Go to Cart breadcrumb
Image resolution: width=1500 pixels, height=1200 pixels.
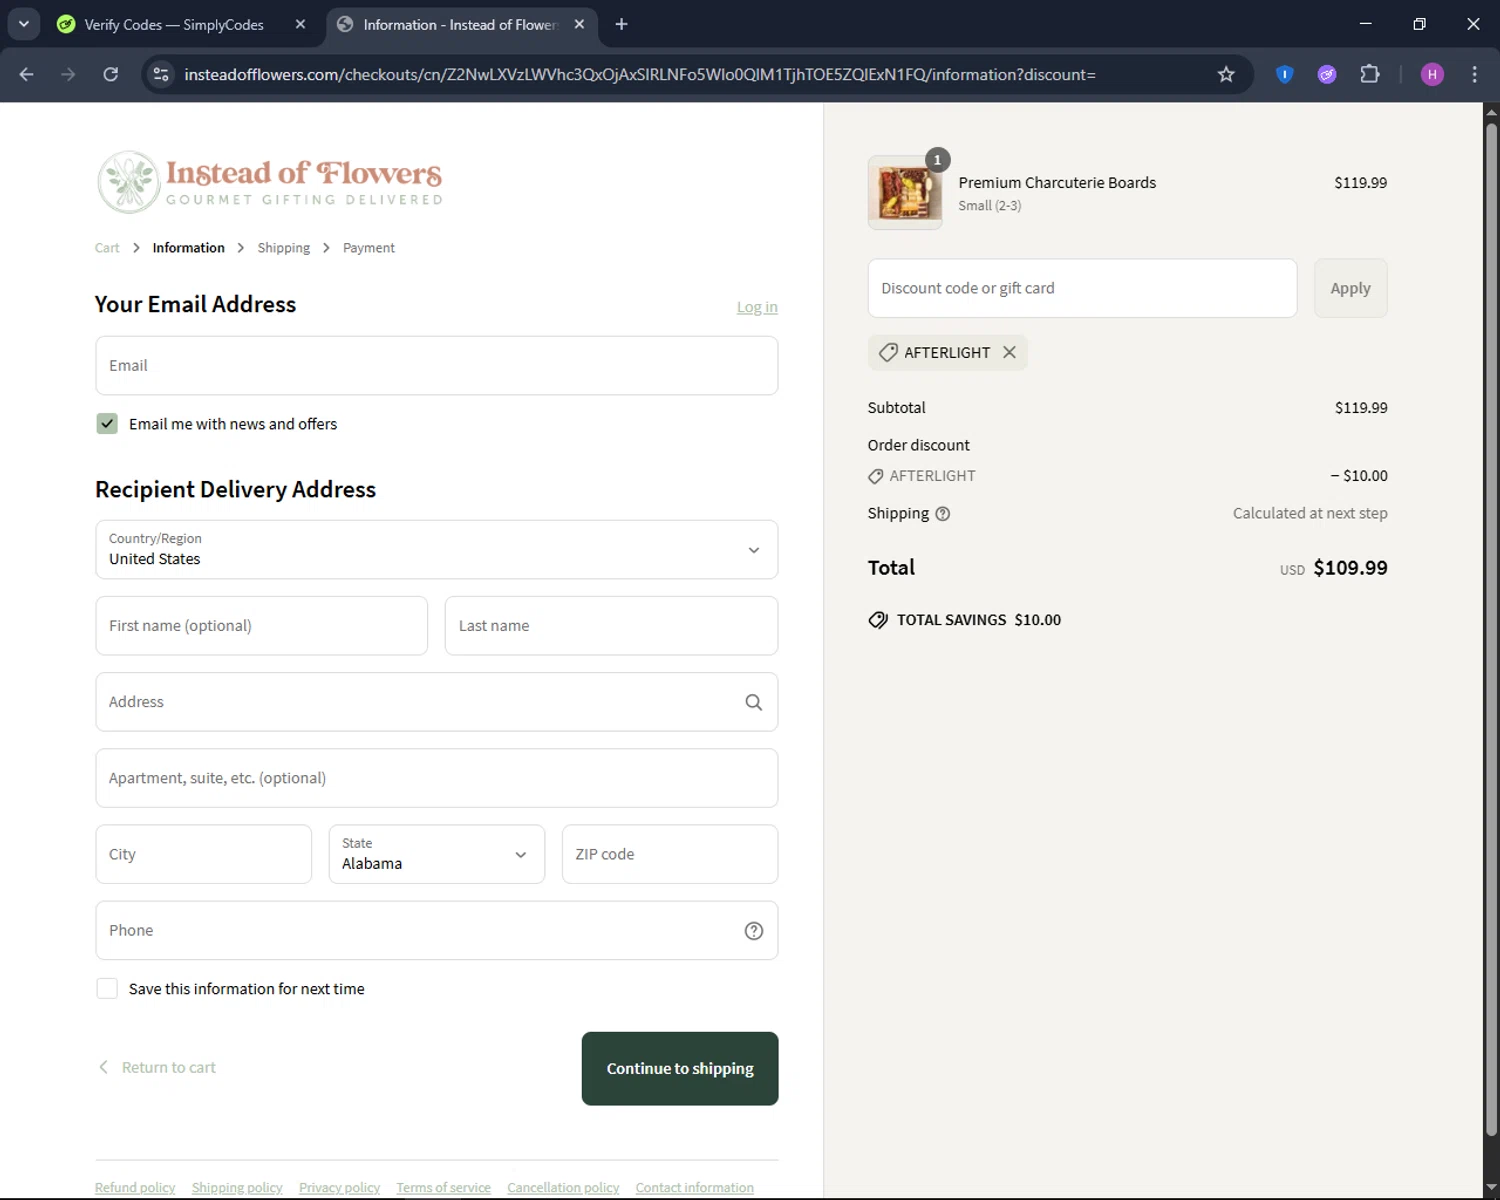pos(107,248)
